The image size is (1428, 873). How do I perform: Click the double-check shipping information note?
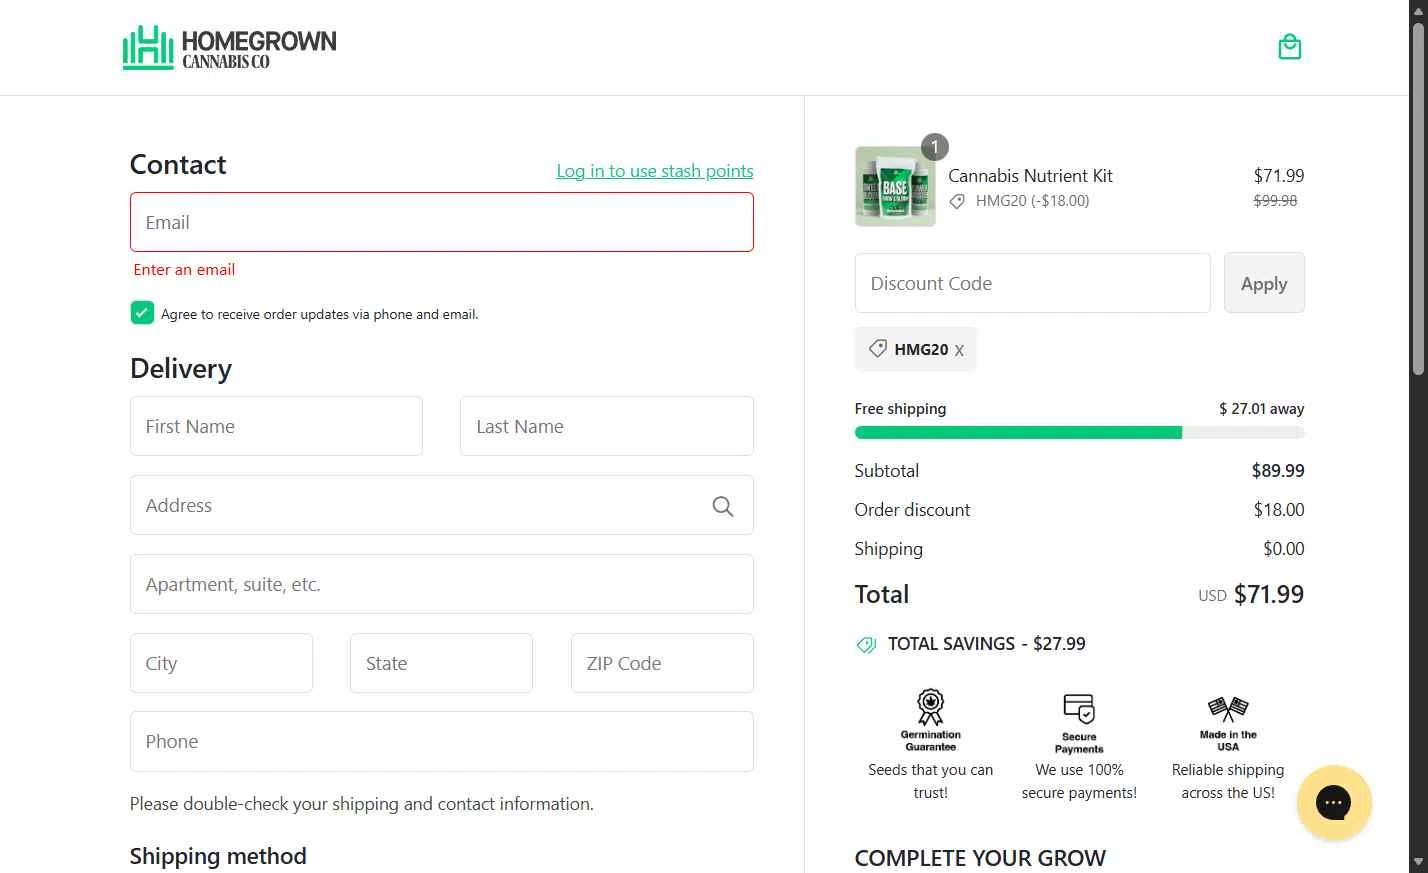pos(362,804)
